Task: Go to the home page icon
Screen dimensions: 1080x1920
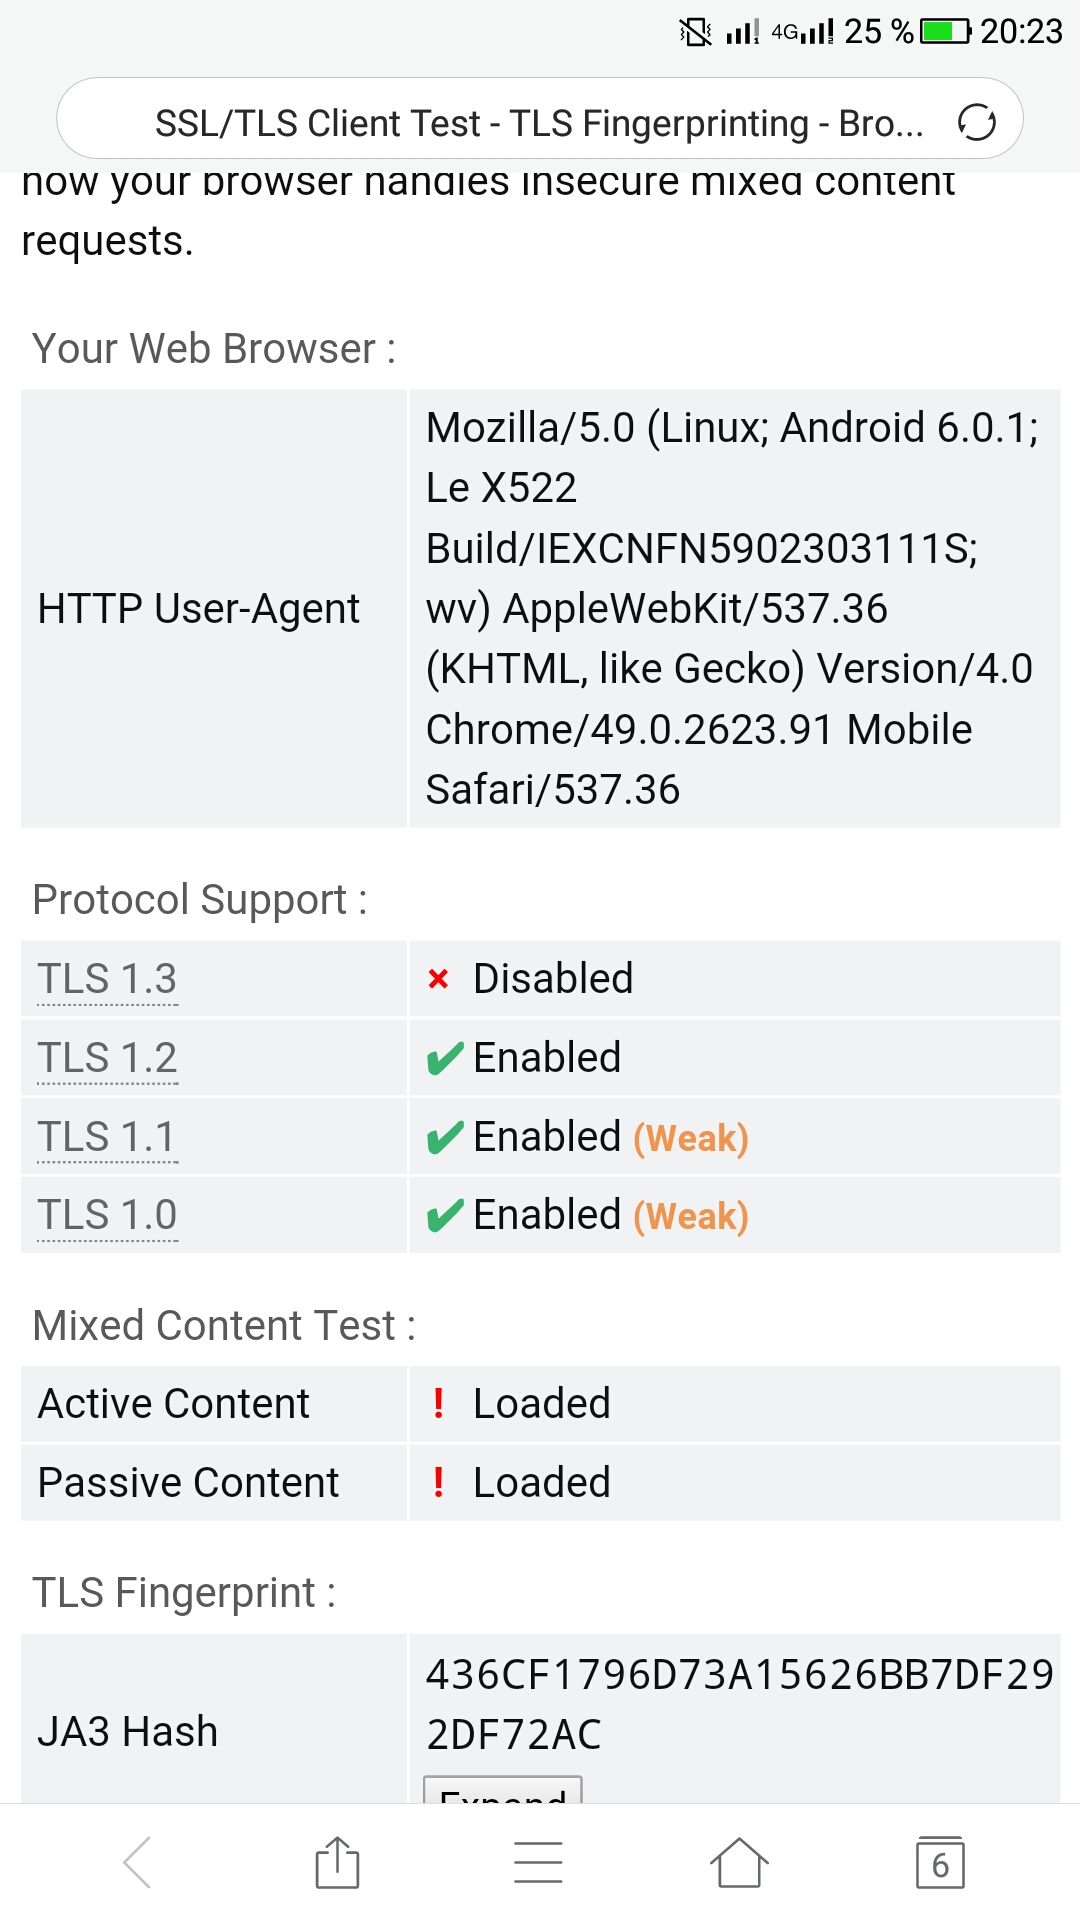Action: [x=739, y=1862]
